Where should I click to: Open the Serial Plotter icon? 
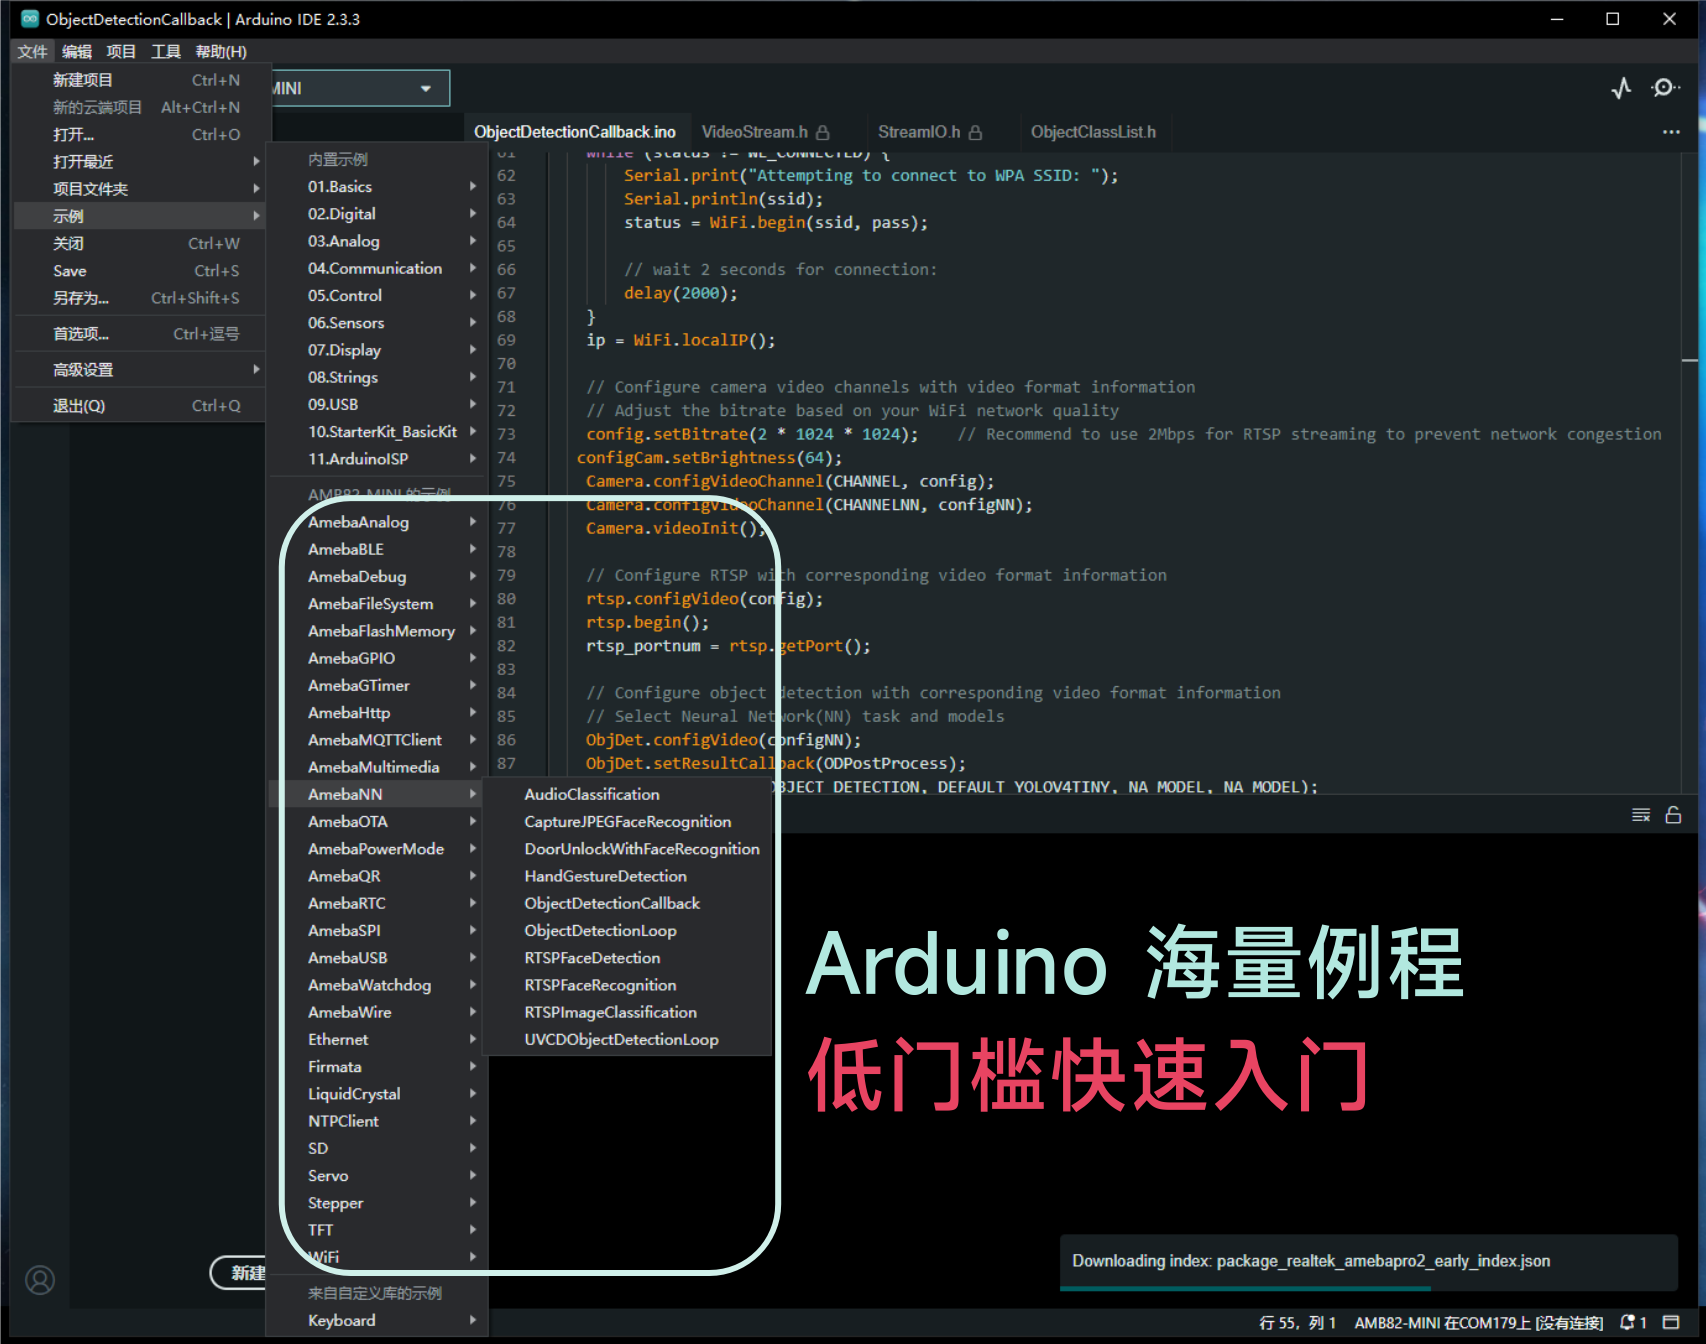tap(1621, 88)
